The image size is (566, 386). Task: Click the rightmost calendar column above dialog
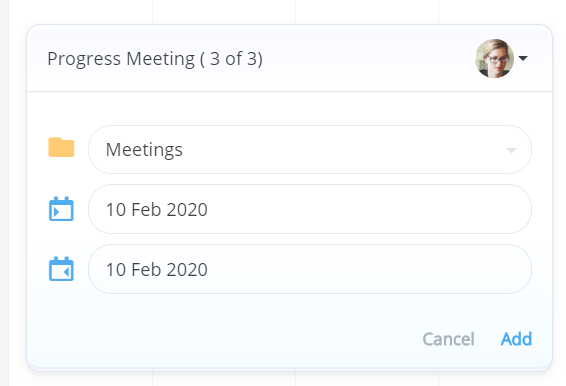(502, 12)
